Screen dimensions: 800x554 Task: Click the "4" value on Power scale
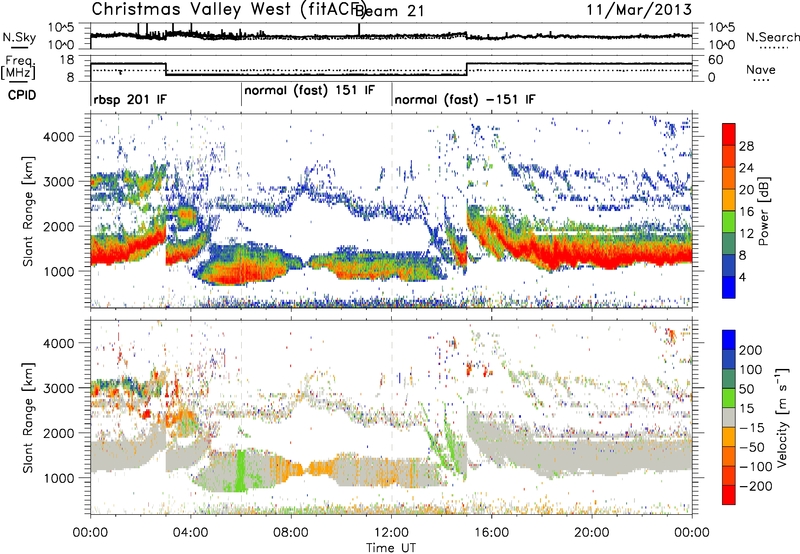[743, 278]
